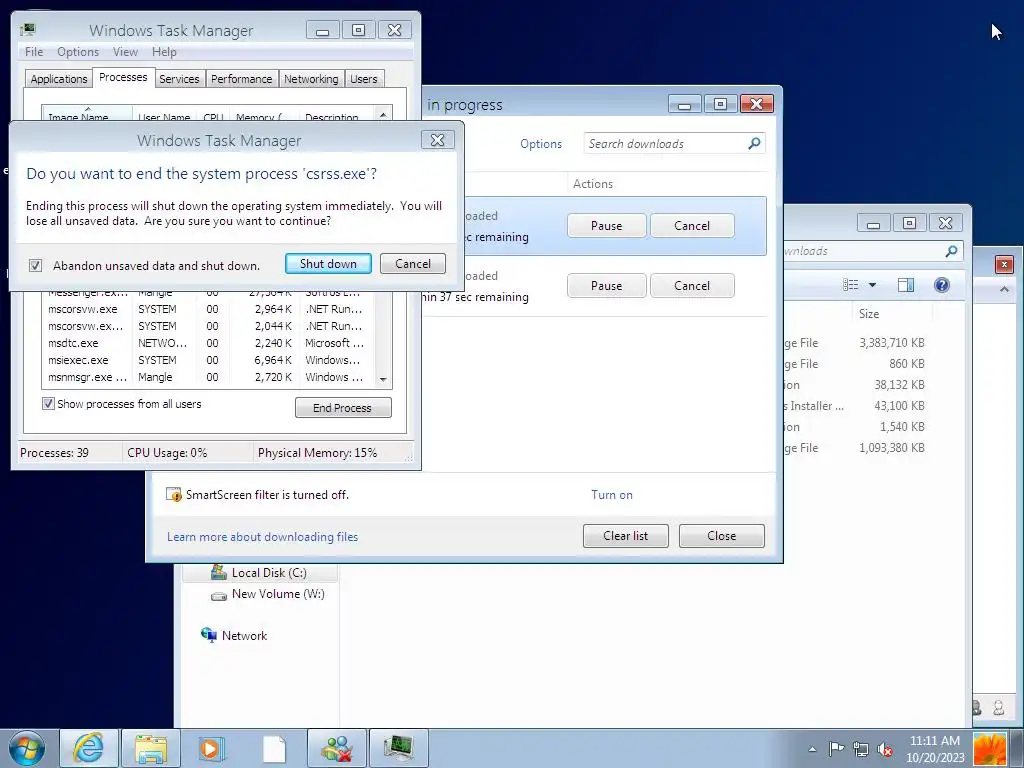The width and height of the screenshot is (1024, 768).
Task: Click the CPU Usage status bar entry
Action: coord(167,453)
